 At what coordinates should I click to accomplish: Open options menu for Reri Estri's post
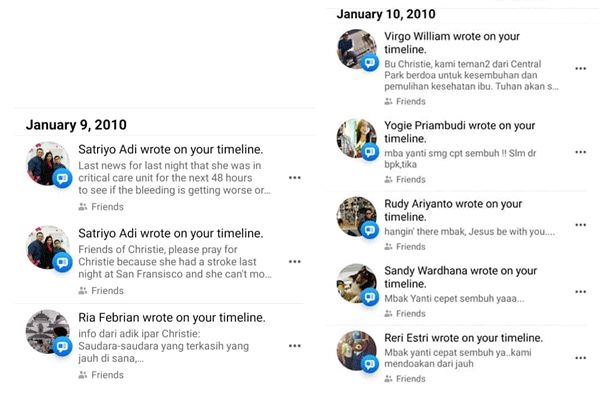point(580,358)
